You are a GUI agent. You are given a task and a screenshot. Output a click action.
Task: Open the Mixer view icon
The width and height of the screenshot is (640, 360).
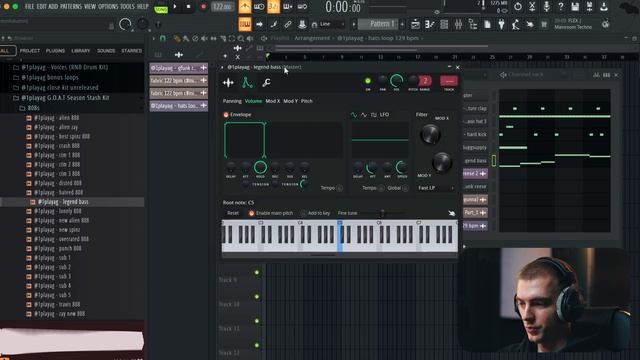point(458,24)
